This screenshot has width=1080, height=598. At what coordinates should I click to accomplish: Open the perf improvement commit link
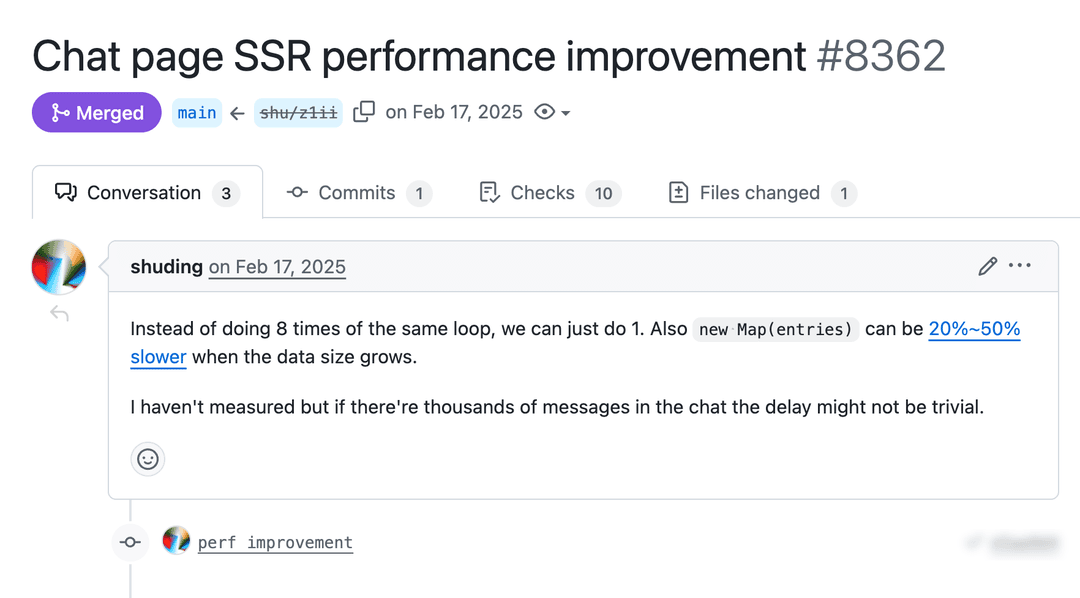[x=275, y=543]
